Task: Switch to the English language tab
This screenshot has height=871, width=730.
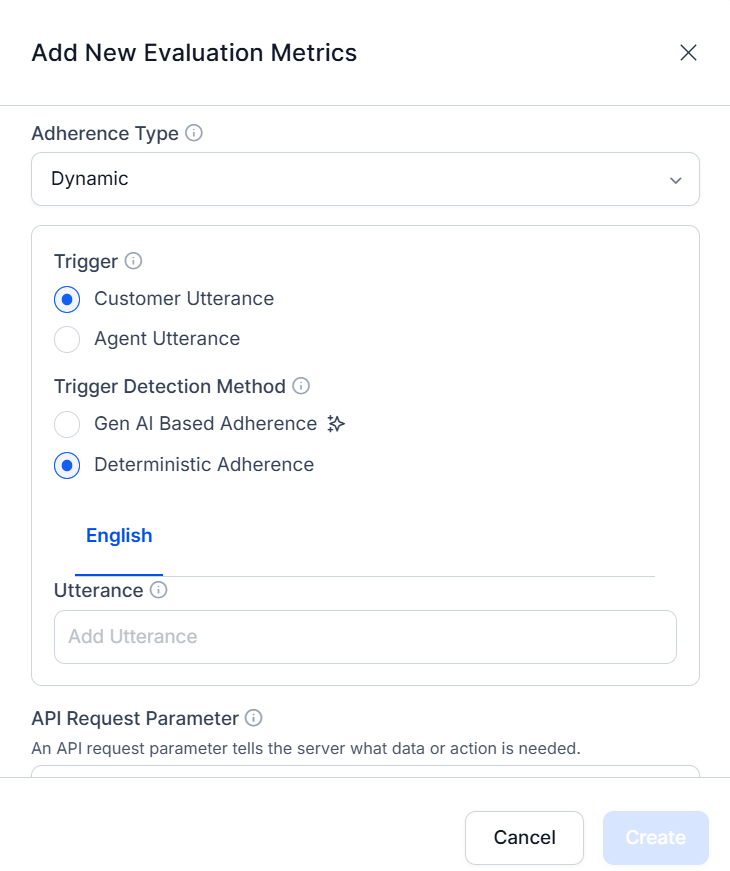Action: pos(119,536)
